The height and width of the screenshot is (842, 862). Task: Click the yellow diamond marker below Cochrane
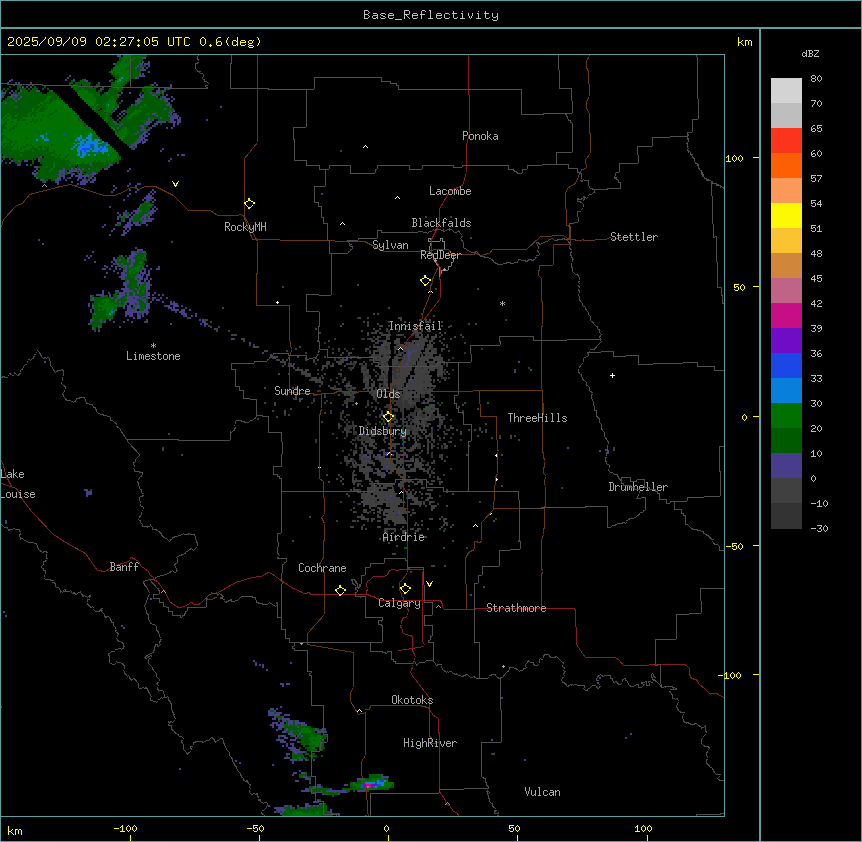[340, 590]
